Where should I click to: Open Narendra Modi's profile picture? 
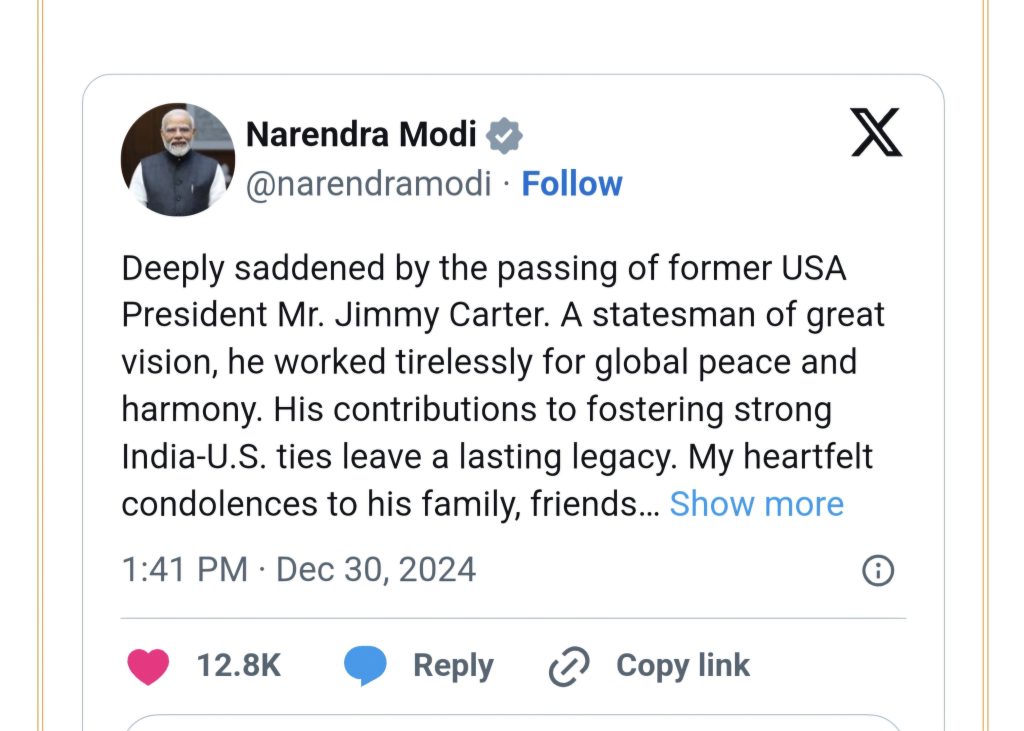(178, 159)
